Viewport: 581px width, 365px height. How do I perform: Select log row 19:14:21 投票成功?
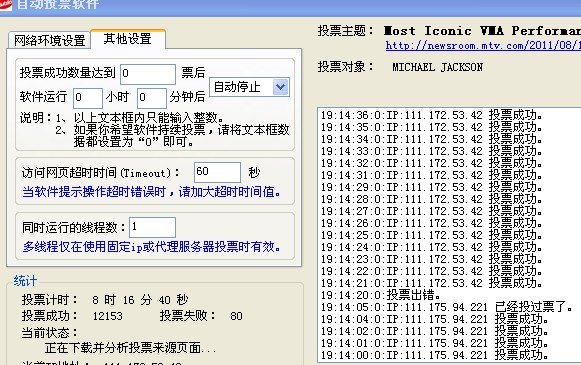[x=432, y=283]
